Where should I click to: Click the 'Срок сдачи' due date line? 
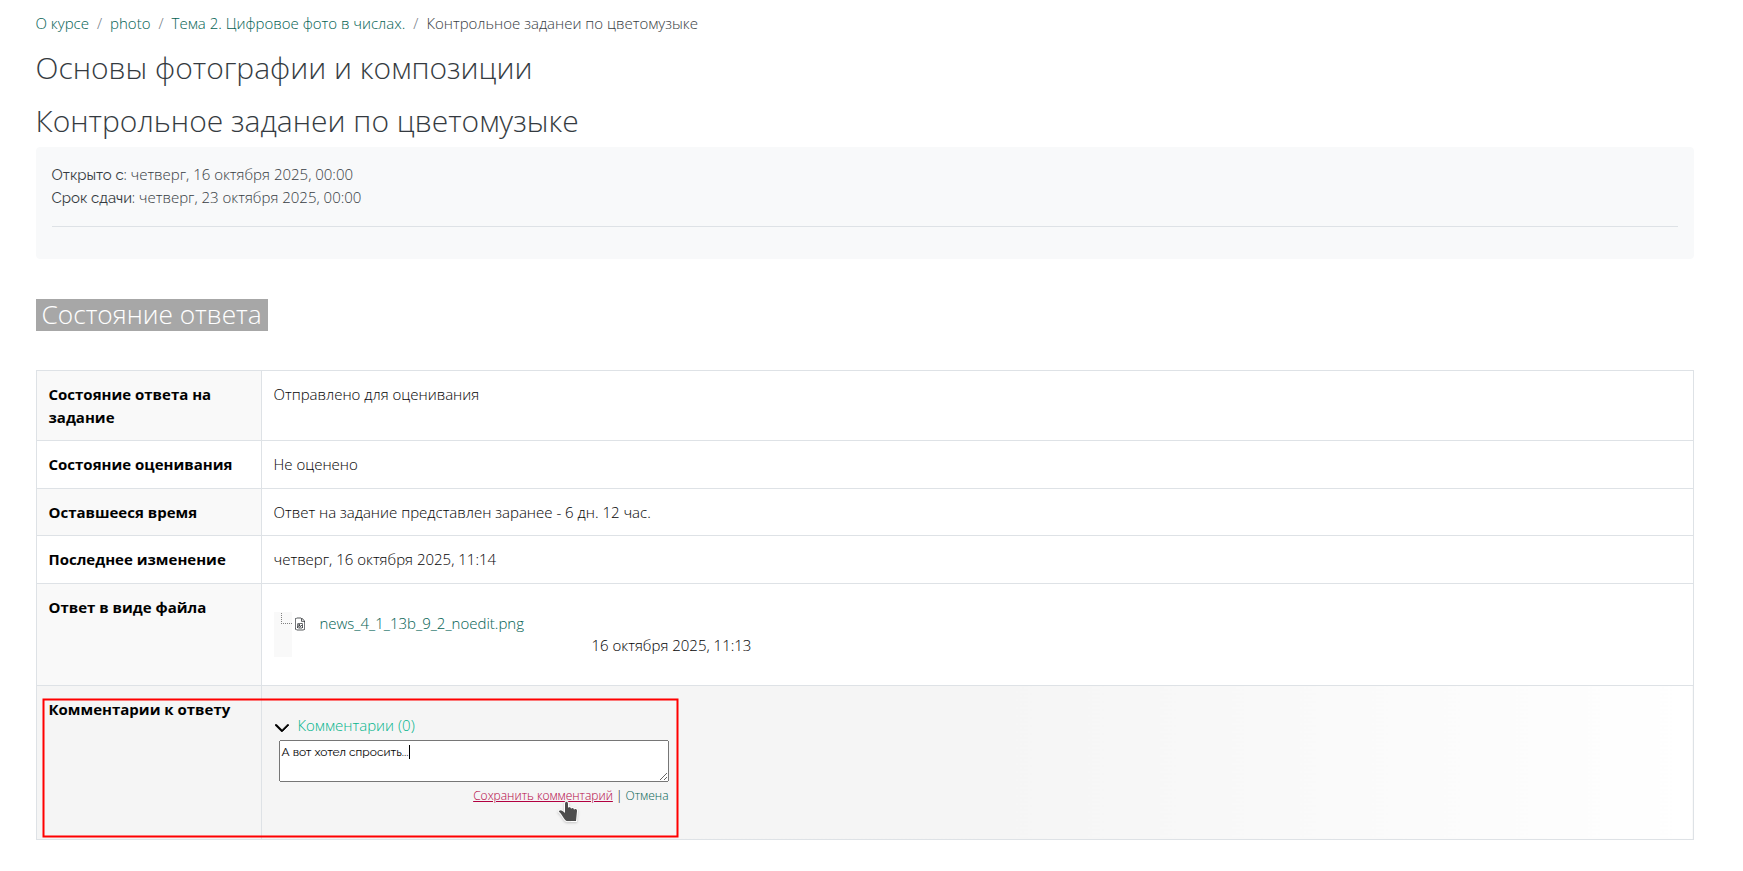pos(206,198)
